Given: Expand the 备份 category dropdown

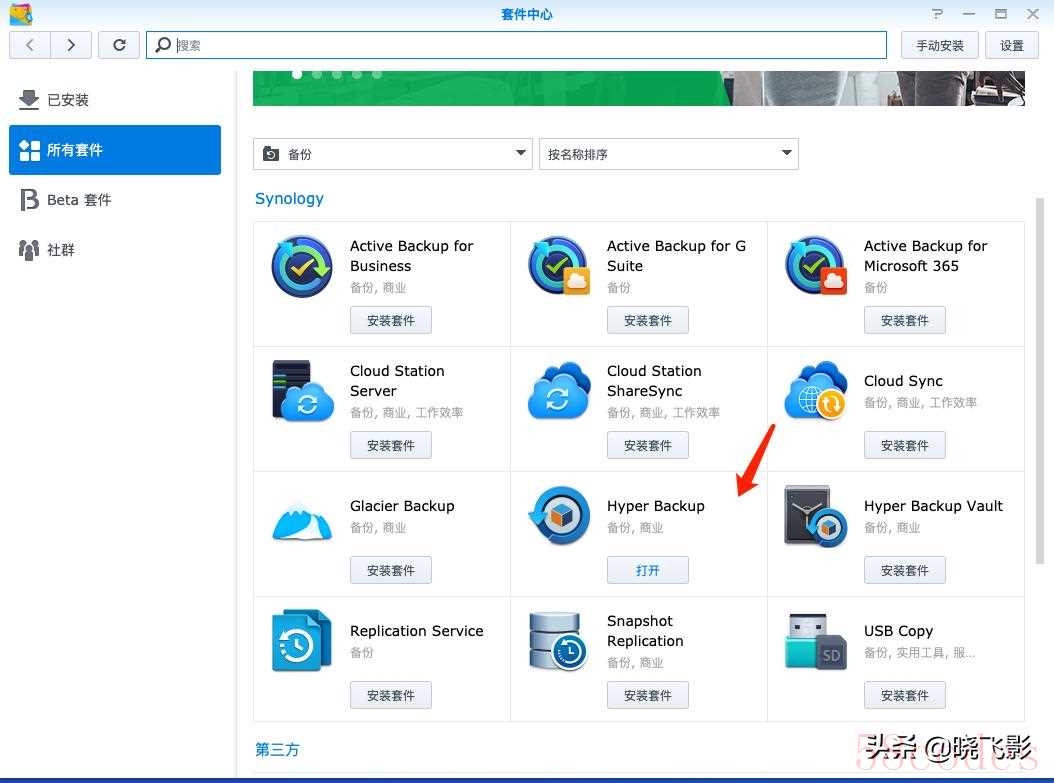Looking at the screenshot, I should 393,154.
